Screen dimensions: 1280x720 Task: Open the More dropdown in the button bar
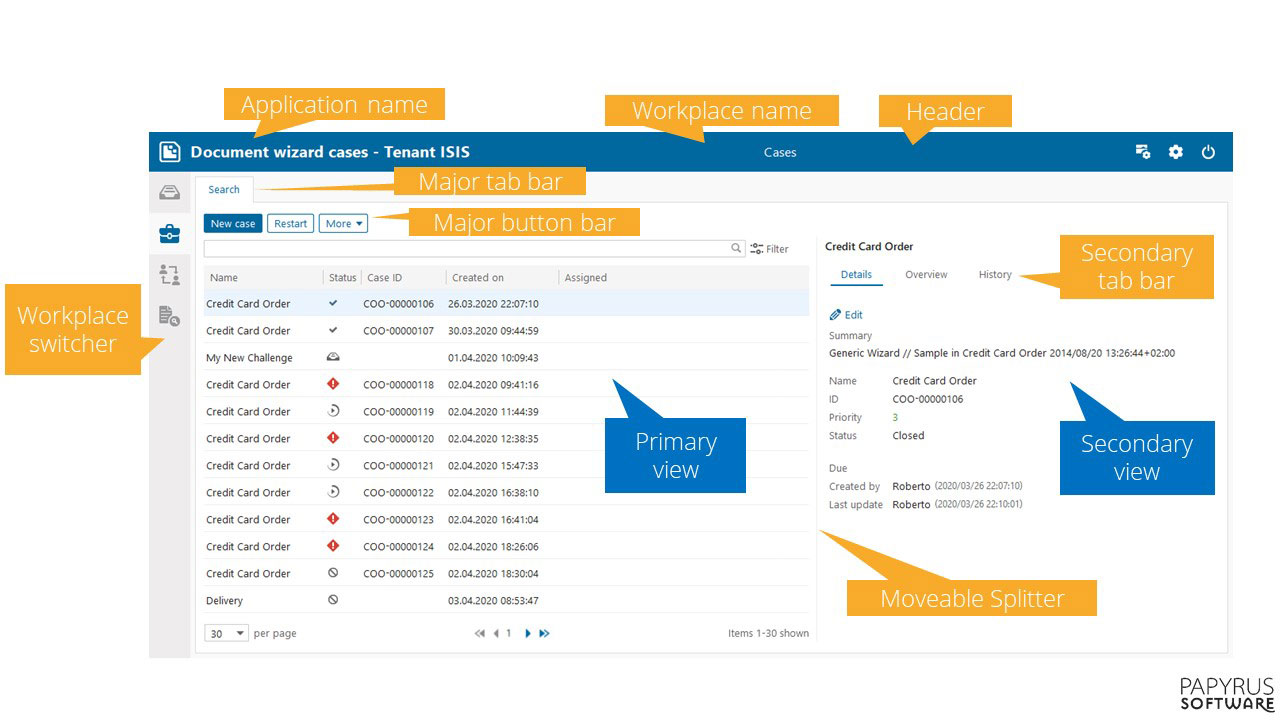pyautogui.click(x=342, y=223)
